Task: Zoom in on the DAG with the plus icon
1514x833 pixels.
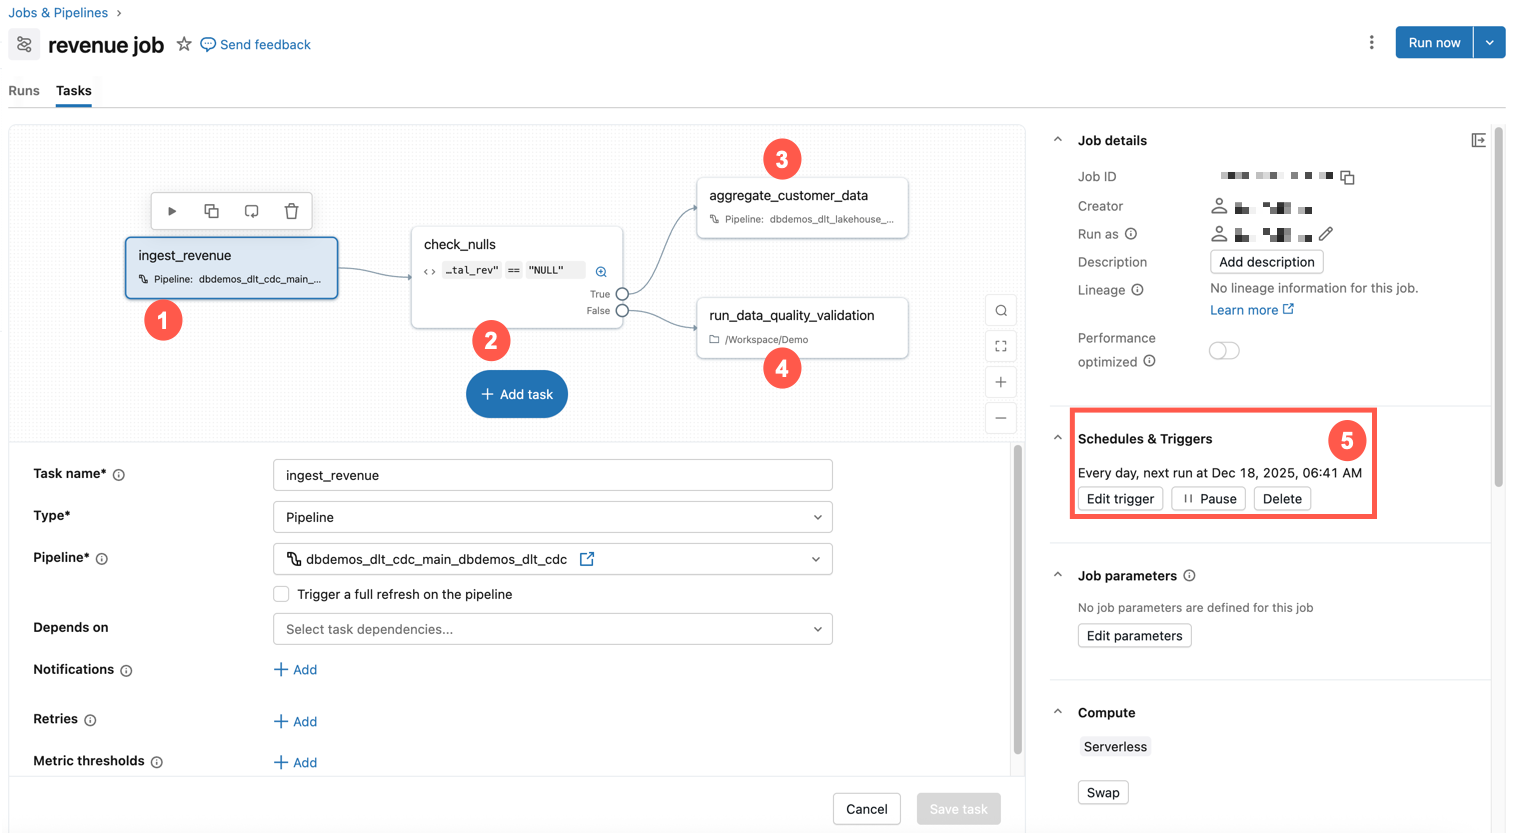Action: click(x=1000, y=382)
